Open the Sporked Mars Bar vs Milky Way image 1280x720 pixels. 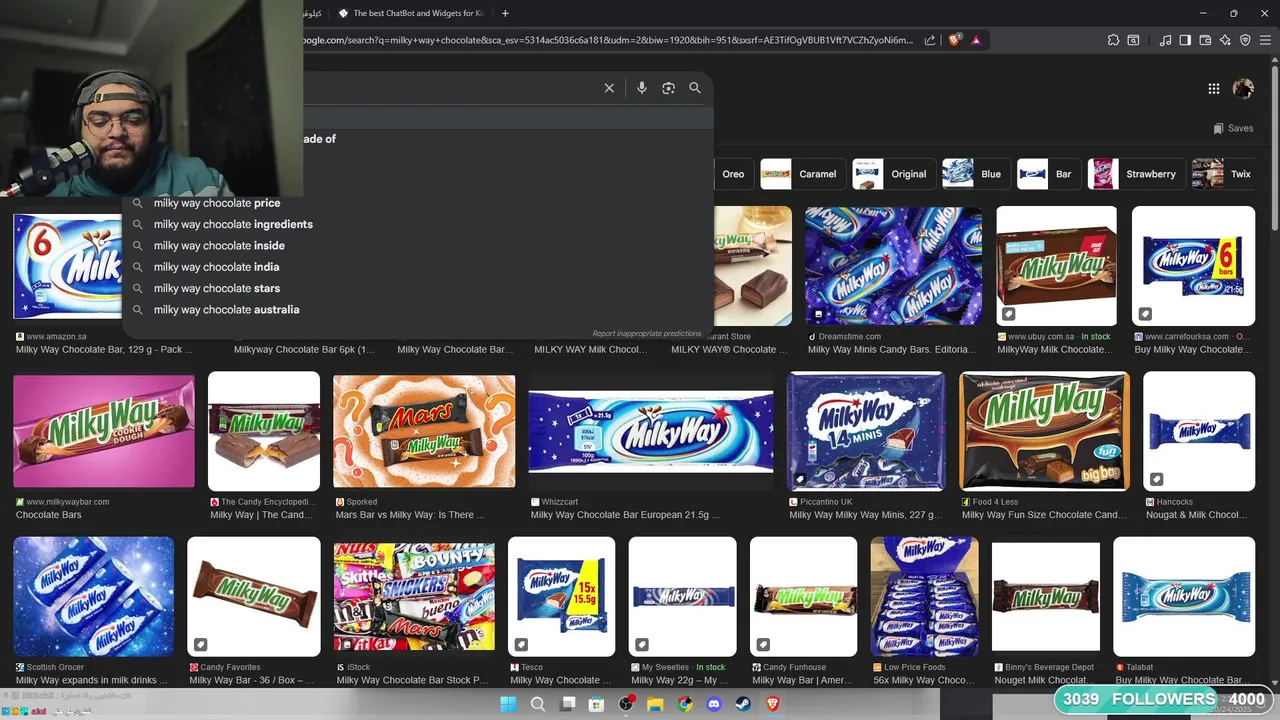[x=424, y=431]
